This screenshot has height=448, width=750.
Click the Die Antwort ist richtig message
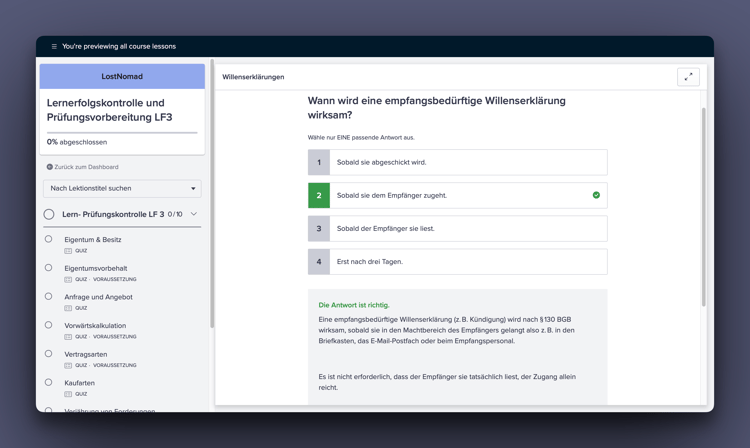coord(354,305)
